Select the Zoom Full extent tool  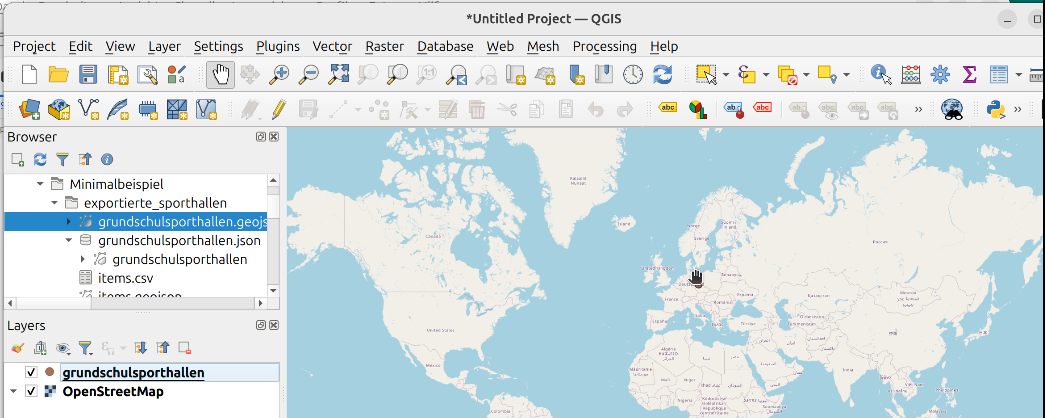coord(339,74)
